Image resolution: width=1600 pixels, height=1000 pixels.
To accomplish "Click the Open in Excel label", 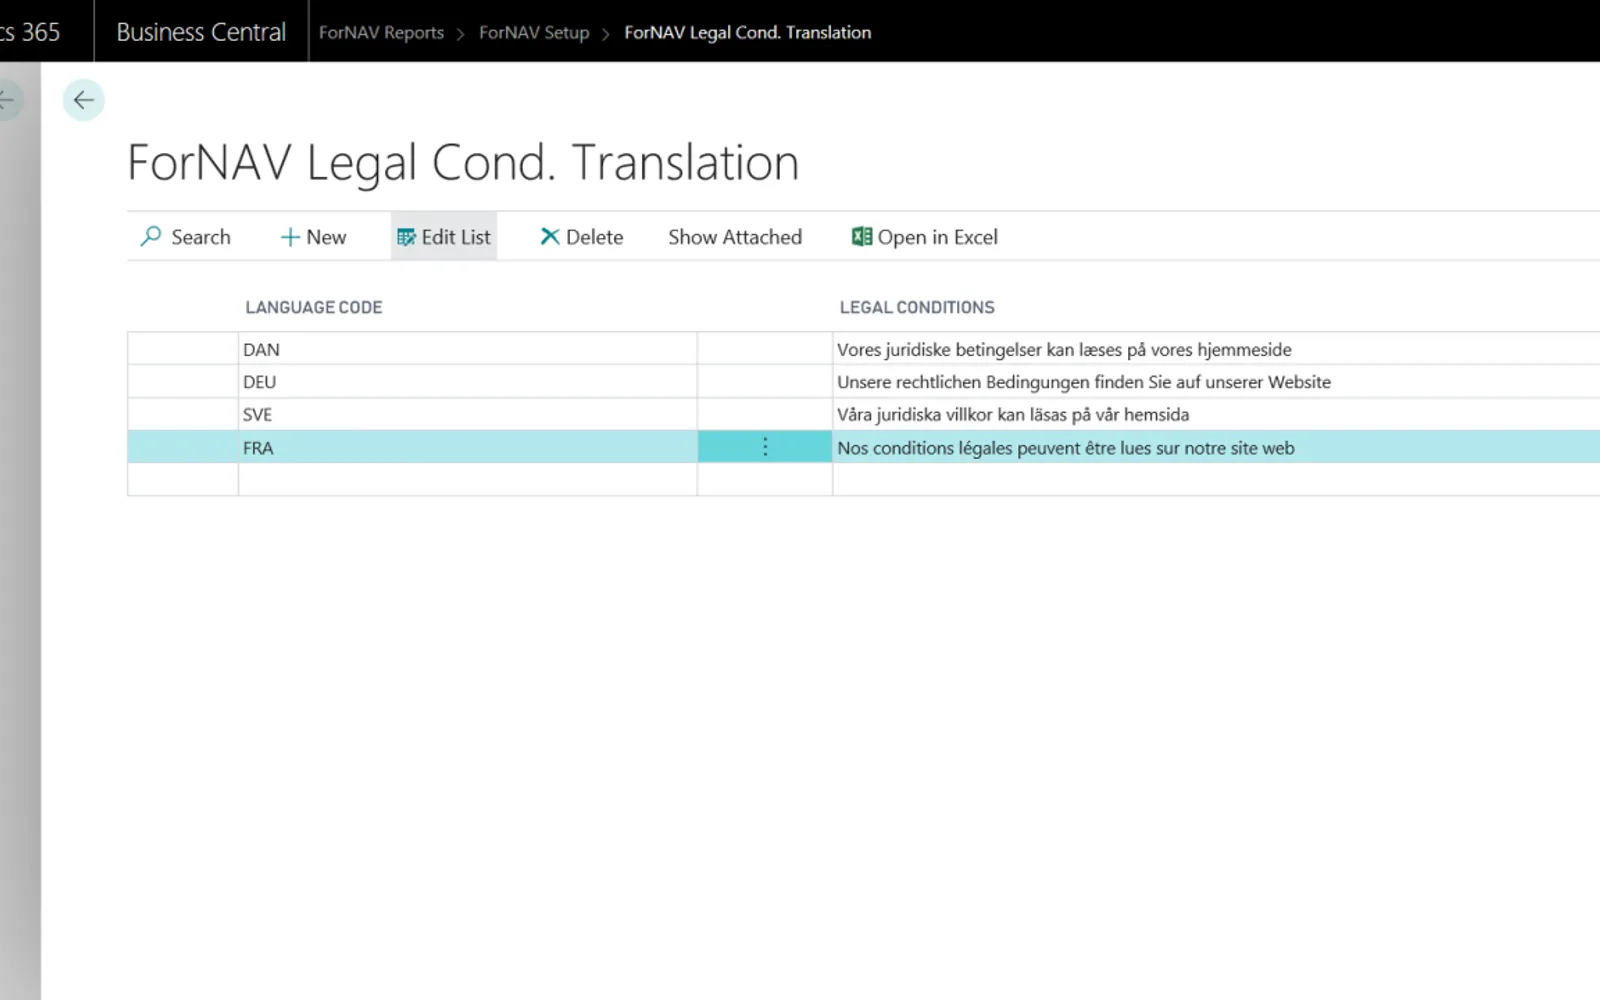I will pyautogui.click(x=938, y=237).
